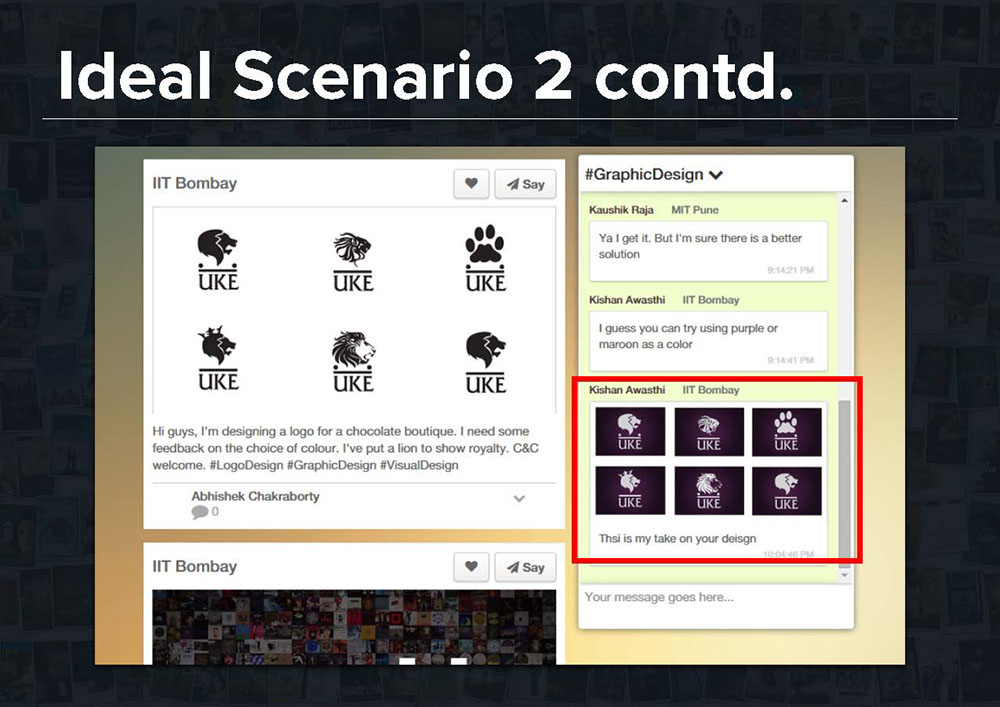Open Kaushik Raja's profile name in chat
The width and height of the screenshot is (1000, 707).
(x=623, y=210)
